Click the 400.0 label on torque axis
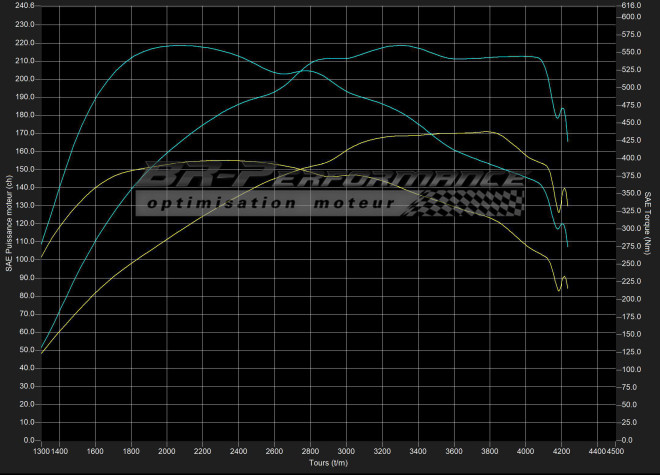Screen dimensions: 660x475 coord(629,158)
